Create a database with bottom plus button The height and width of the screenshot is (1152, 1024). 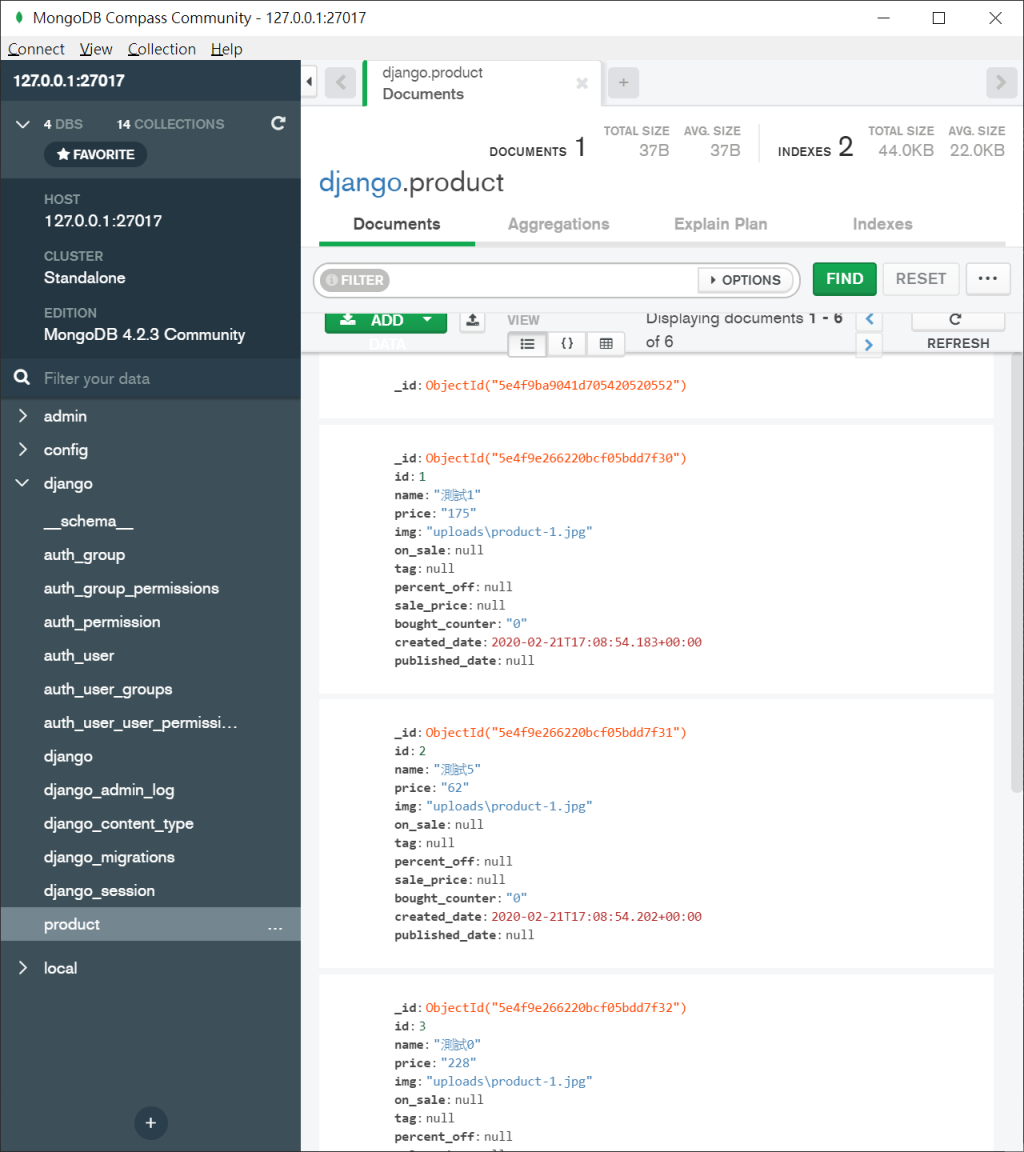(x=151, y=1123)
